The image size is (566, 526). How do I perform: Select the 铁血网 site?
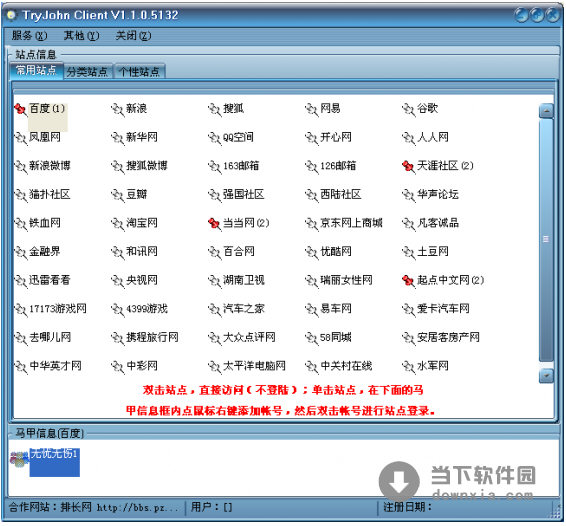point(45,223)
